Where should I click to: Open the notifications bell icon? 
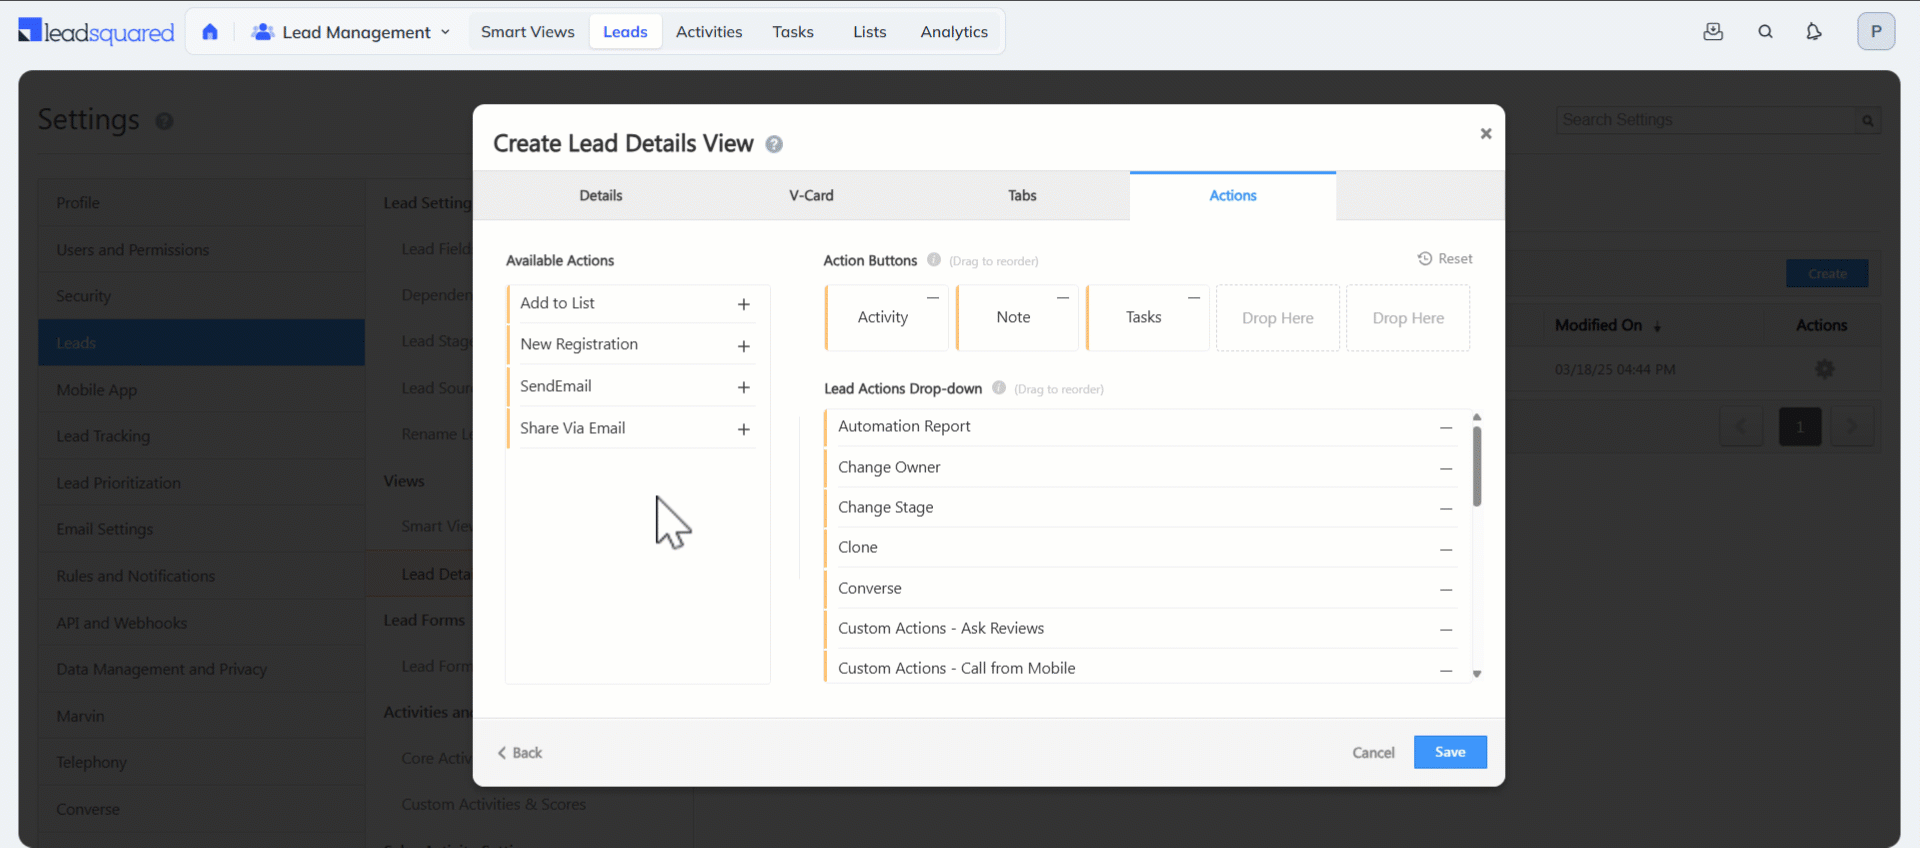(1813, 32)
